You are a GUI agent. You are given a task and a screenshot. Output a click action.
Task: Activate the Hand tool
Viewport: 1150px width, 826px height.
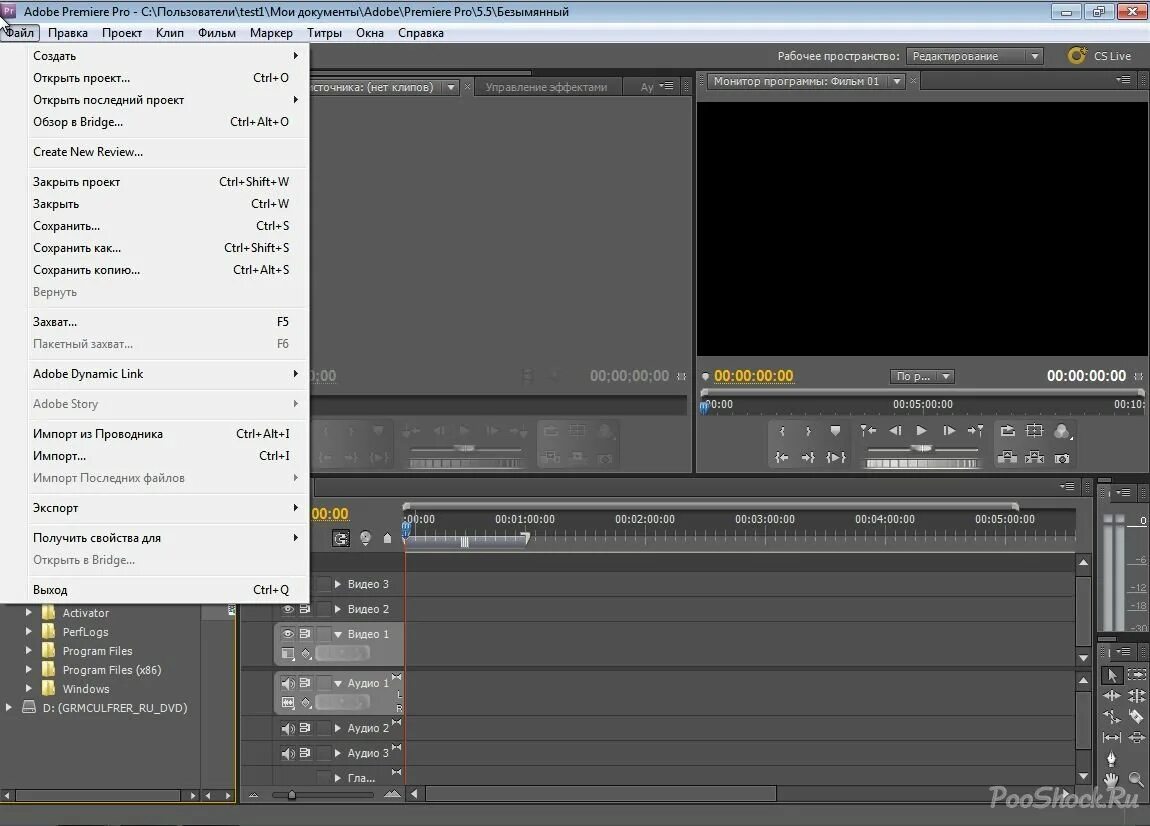[1111, 778]
